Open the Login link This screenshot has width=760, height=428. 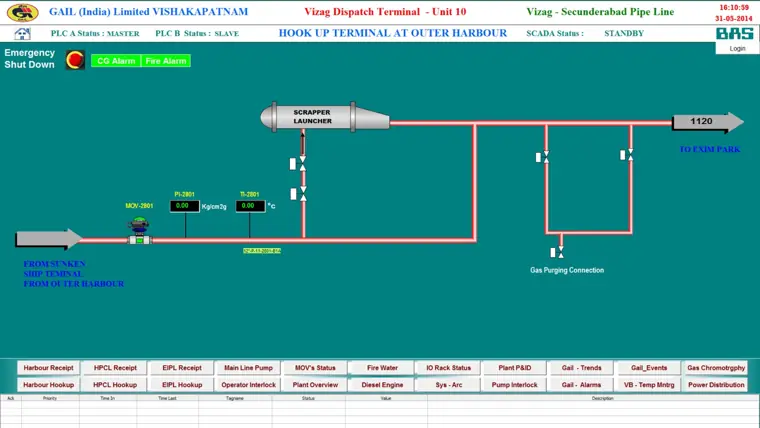point(737,48)
